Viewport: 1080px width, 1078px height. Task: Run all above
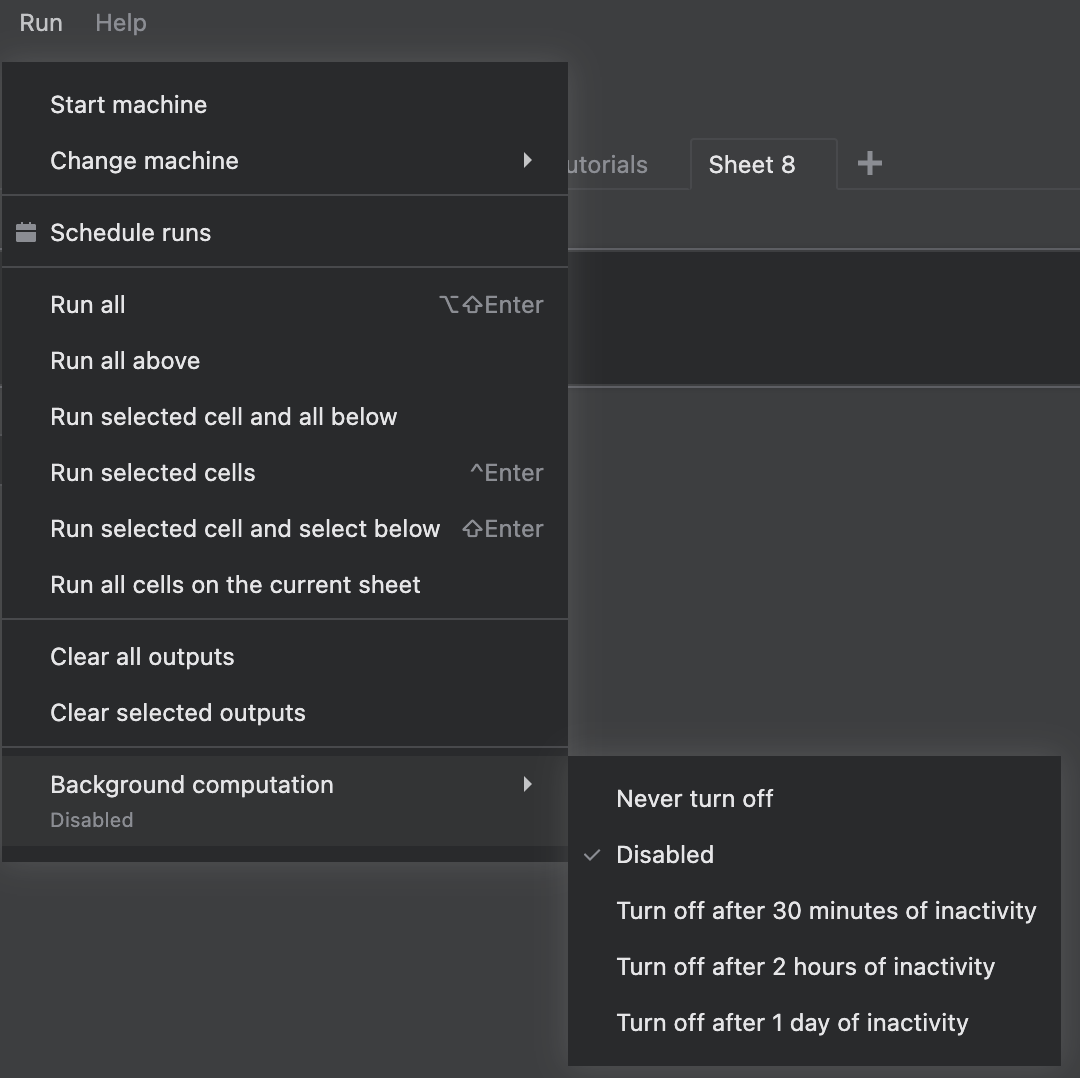pyautogui.click(x=124, y=360)
